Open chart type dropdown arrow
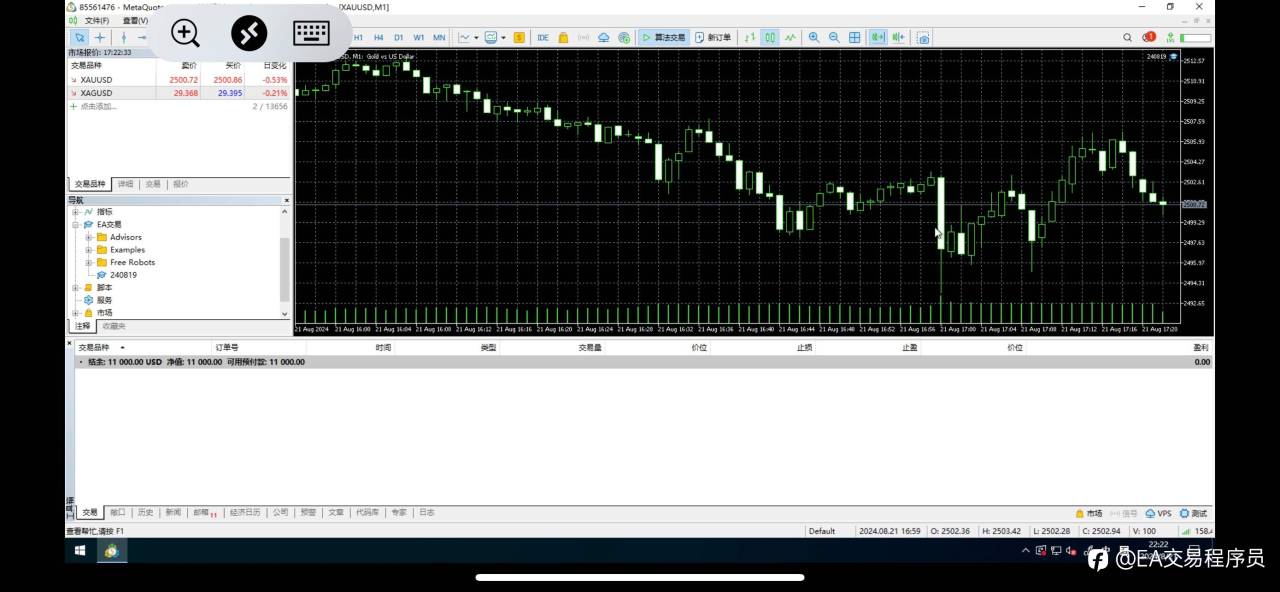1280x592 pixels. (x=476, y=37)
